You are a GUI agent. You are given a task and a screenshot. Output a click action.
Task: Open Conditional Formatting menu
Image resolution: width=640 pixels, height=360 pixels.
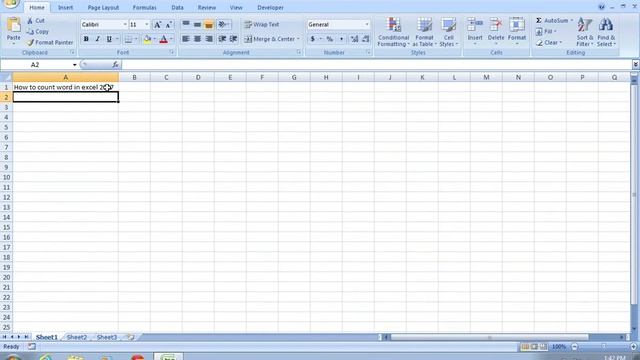click(x=393, y=32)
